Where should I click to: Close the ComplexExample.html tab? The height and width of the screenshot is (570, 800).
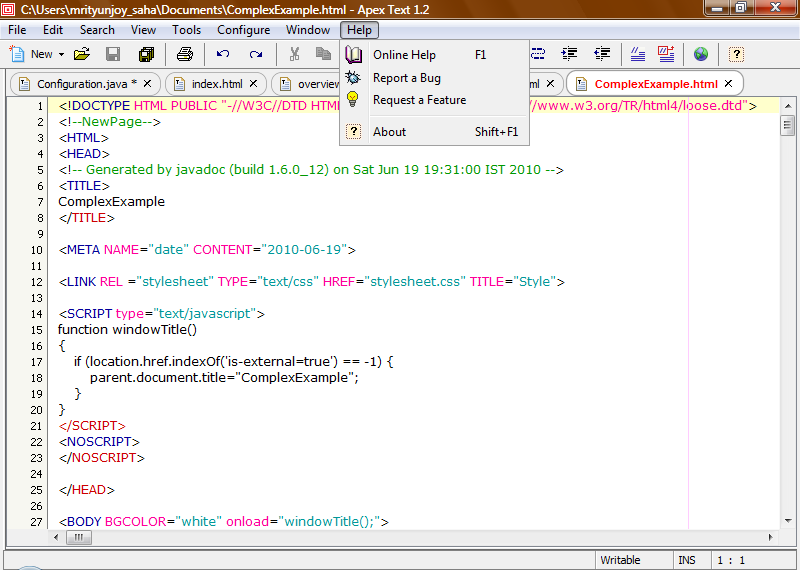[728, 83]
